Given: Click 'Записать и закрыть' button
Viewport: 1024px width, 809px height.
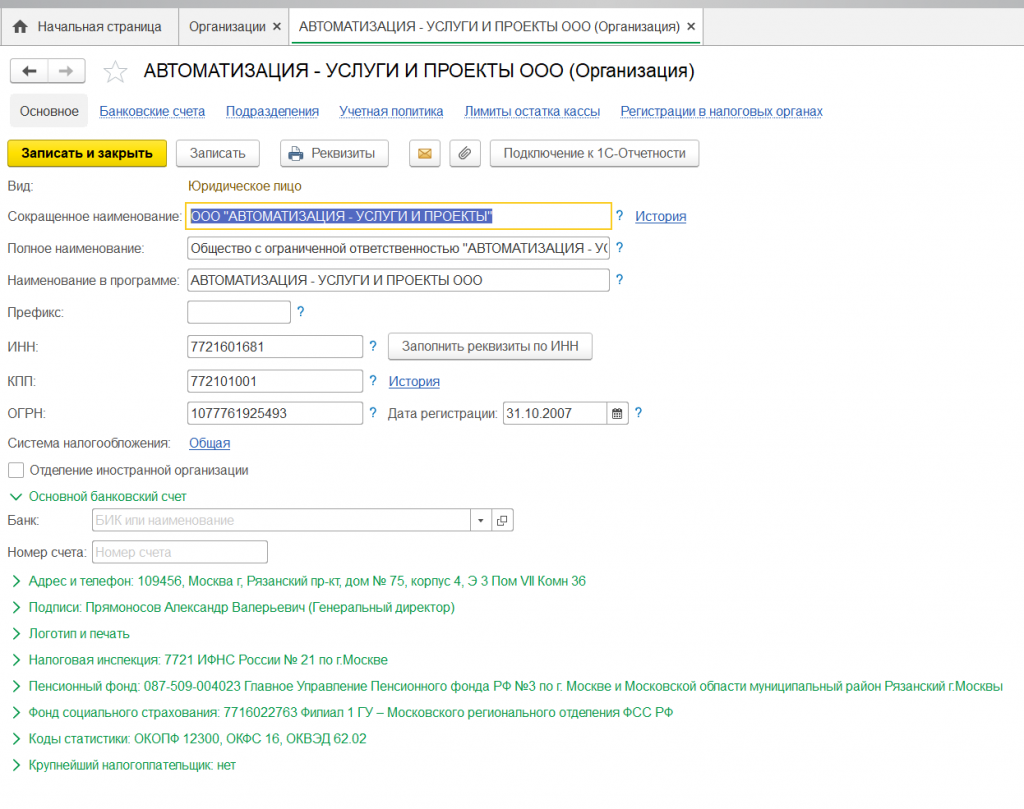Looking at the screenshot, I should click(87, 153).
